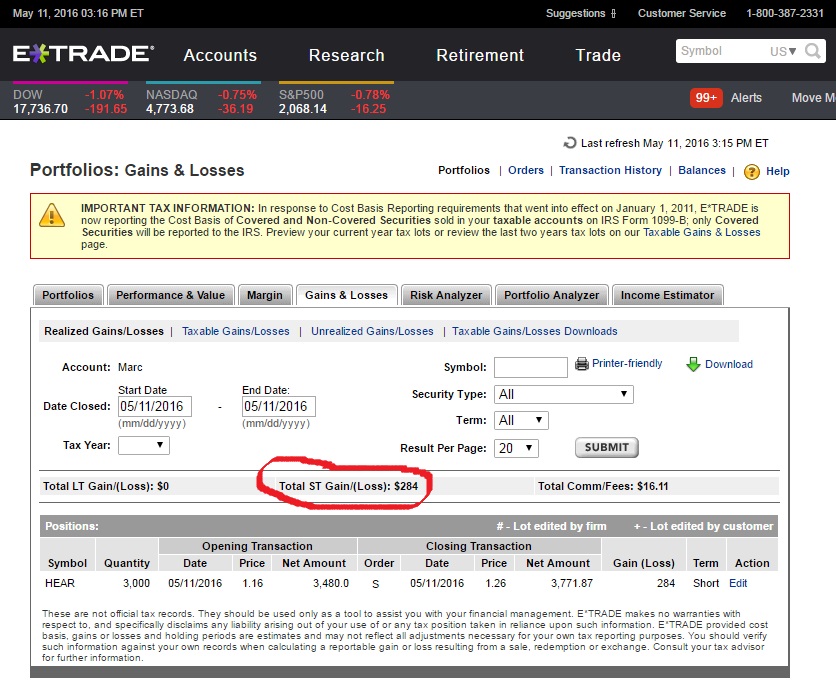Image resolution: width=836 pixels, height=682 pixels.
Task: Open the Transaction History link
Action: (x=610, y=170)
